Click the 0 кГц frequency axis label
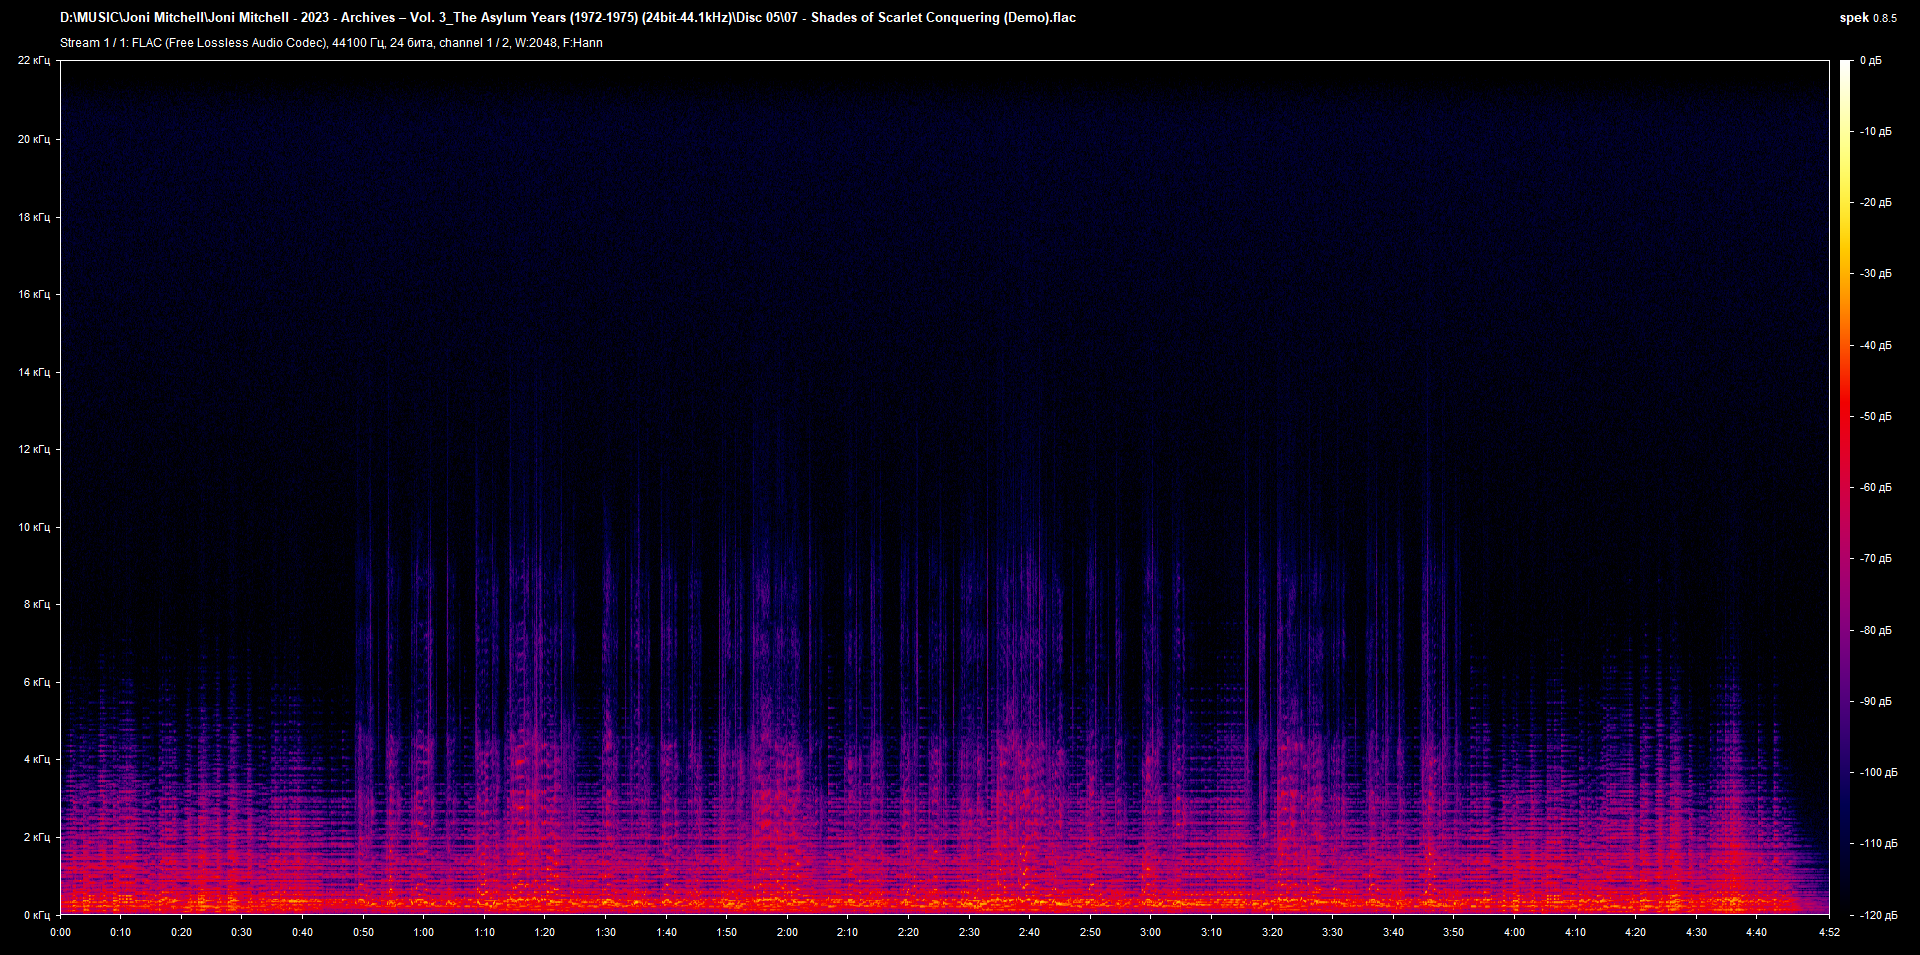 (39, 913)
